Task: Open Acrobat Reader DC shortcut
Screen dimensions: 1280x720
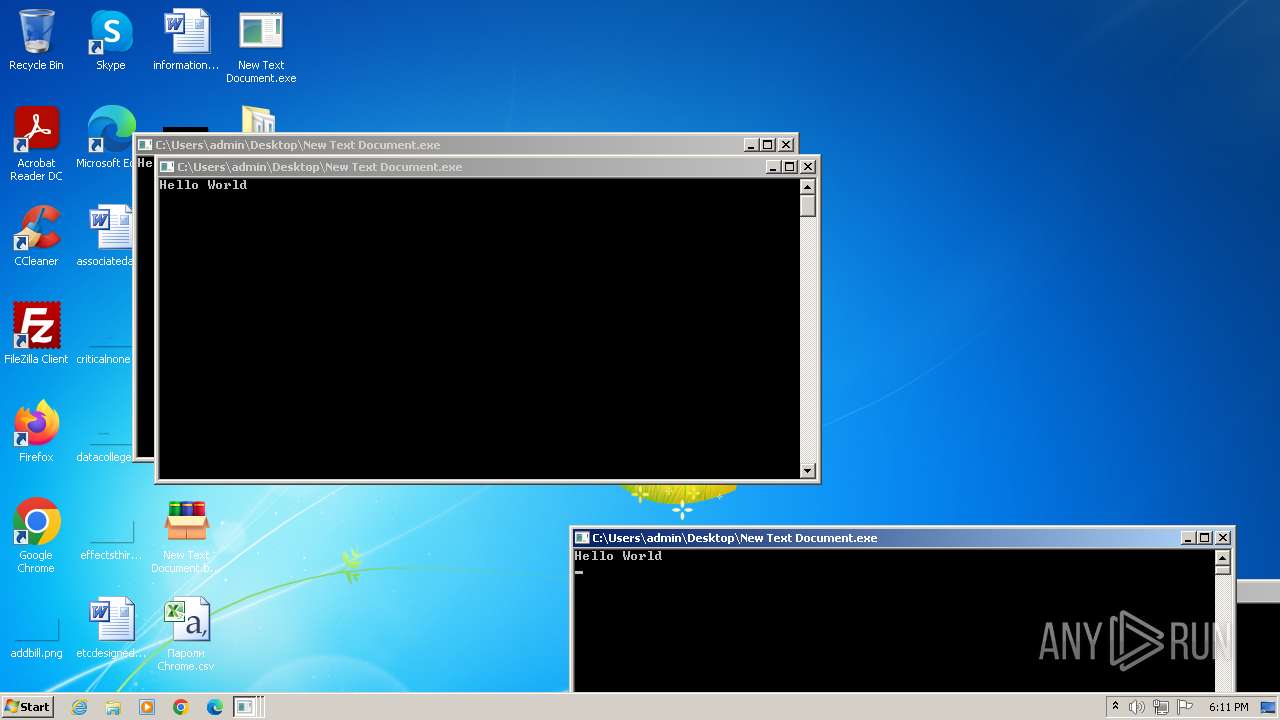Action: (36, 144)
